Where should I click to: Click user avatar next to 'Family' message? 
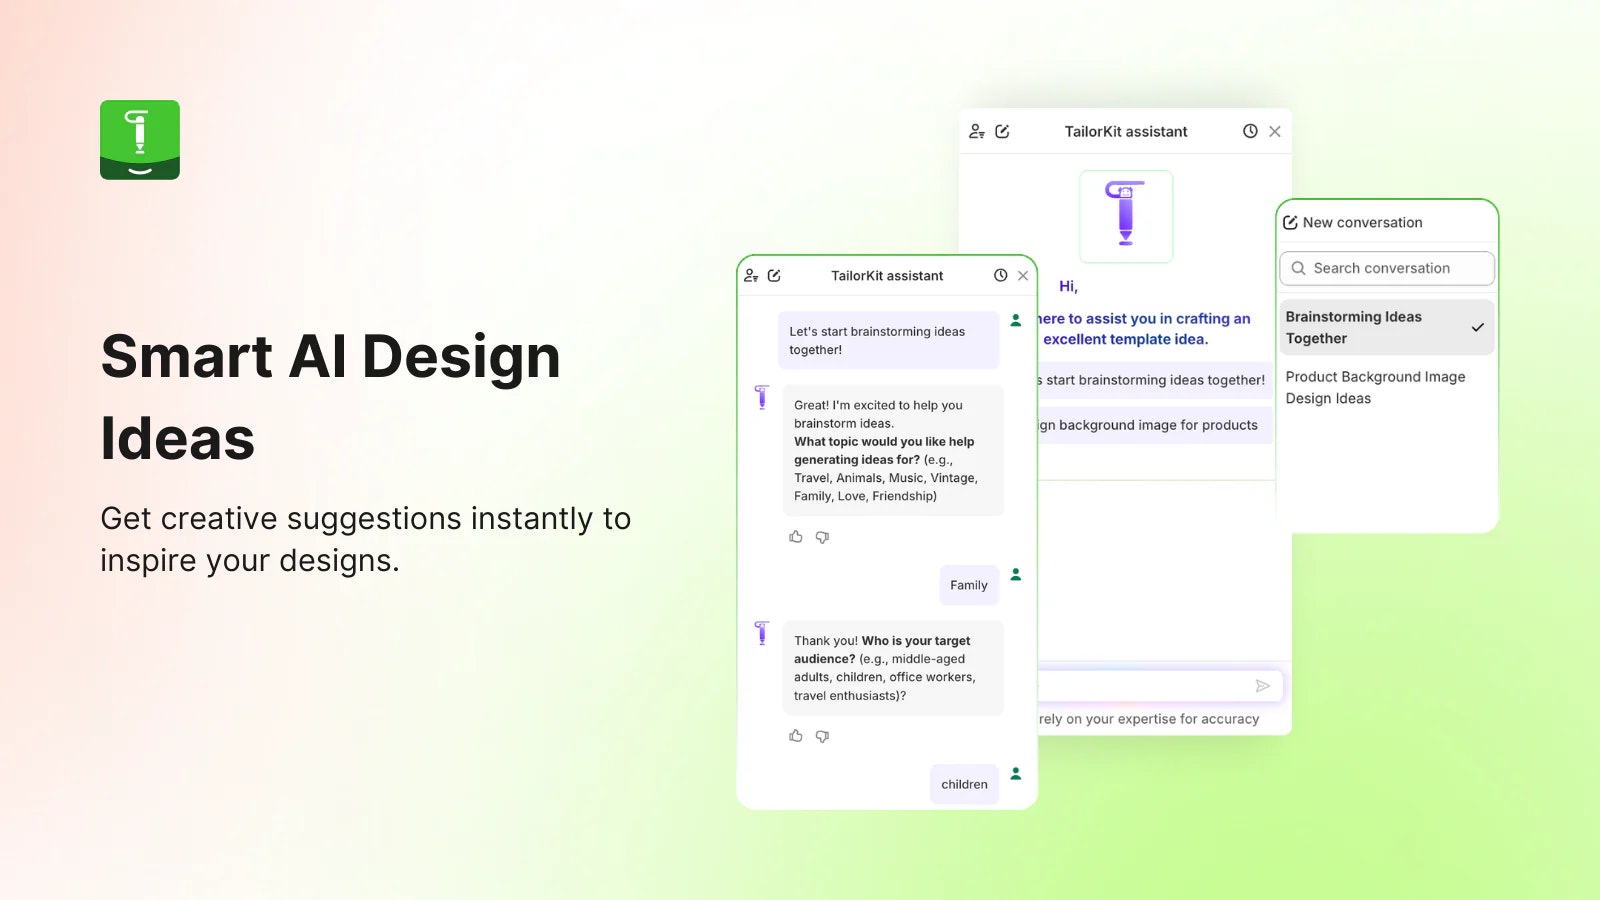pyautogui.click(x=1016, y=574)
